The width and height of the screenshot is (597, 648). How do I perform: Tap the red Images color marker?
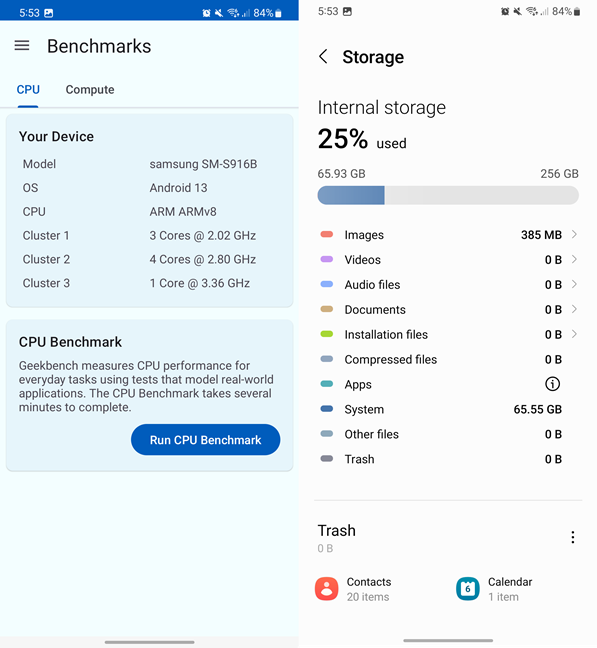pyautogui.click(x=327, y=235)
